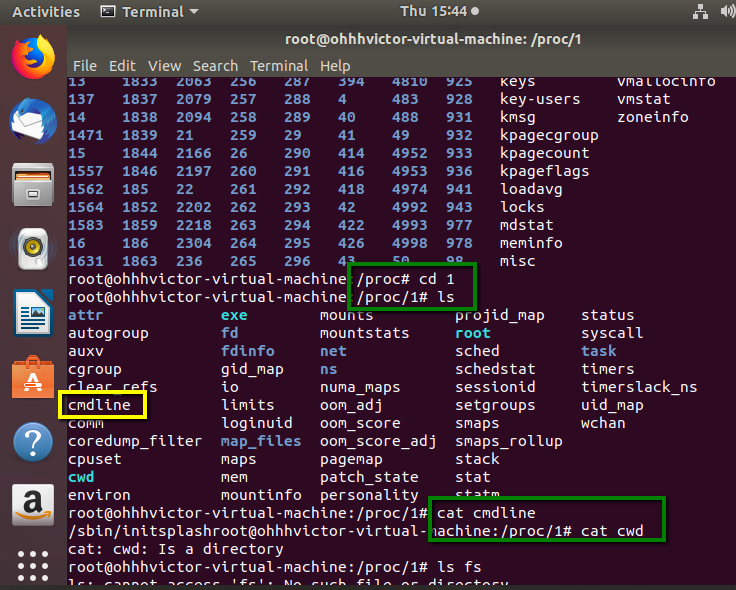This screenshot has height=590, width=736.
Task: Click the meminfo entry
Action: click(531, 243)
